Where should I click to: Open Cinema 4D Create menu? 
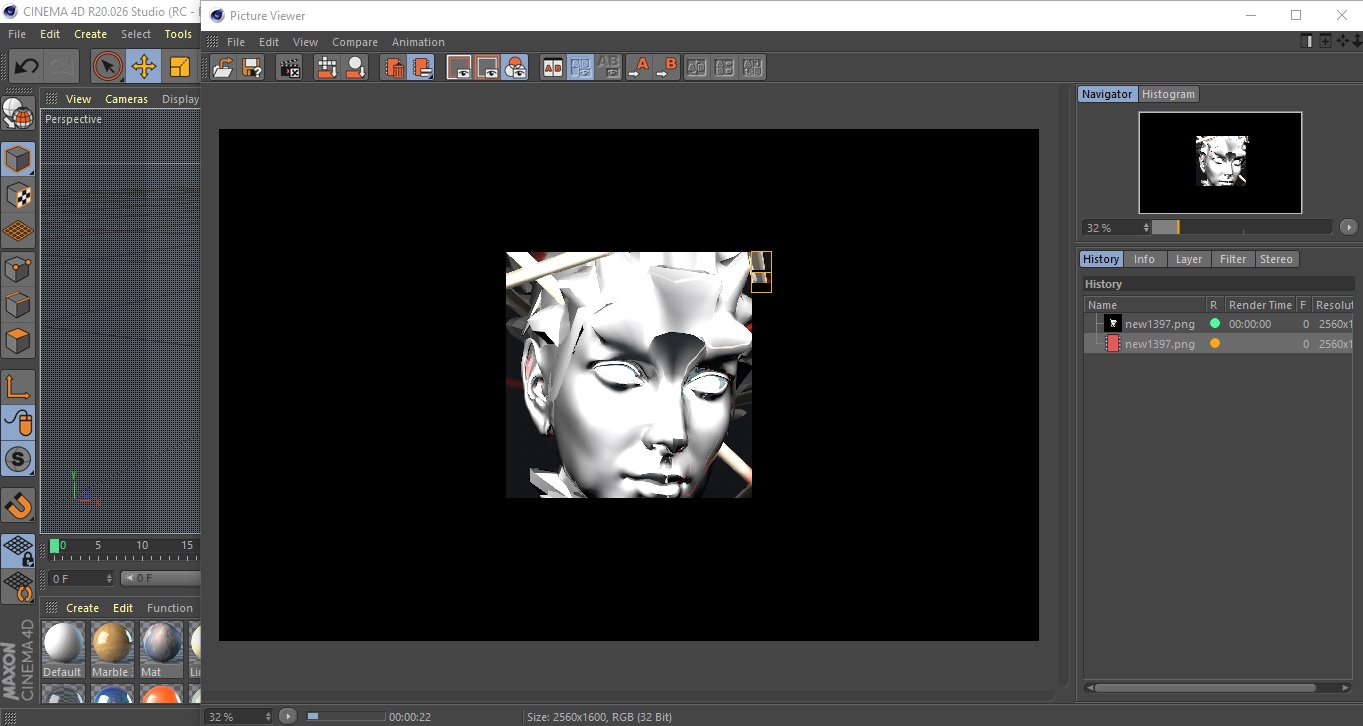[90, 34]
